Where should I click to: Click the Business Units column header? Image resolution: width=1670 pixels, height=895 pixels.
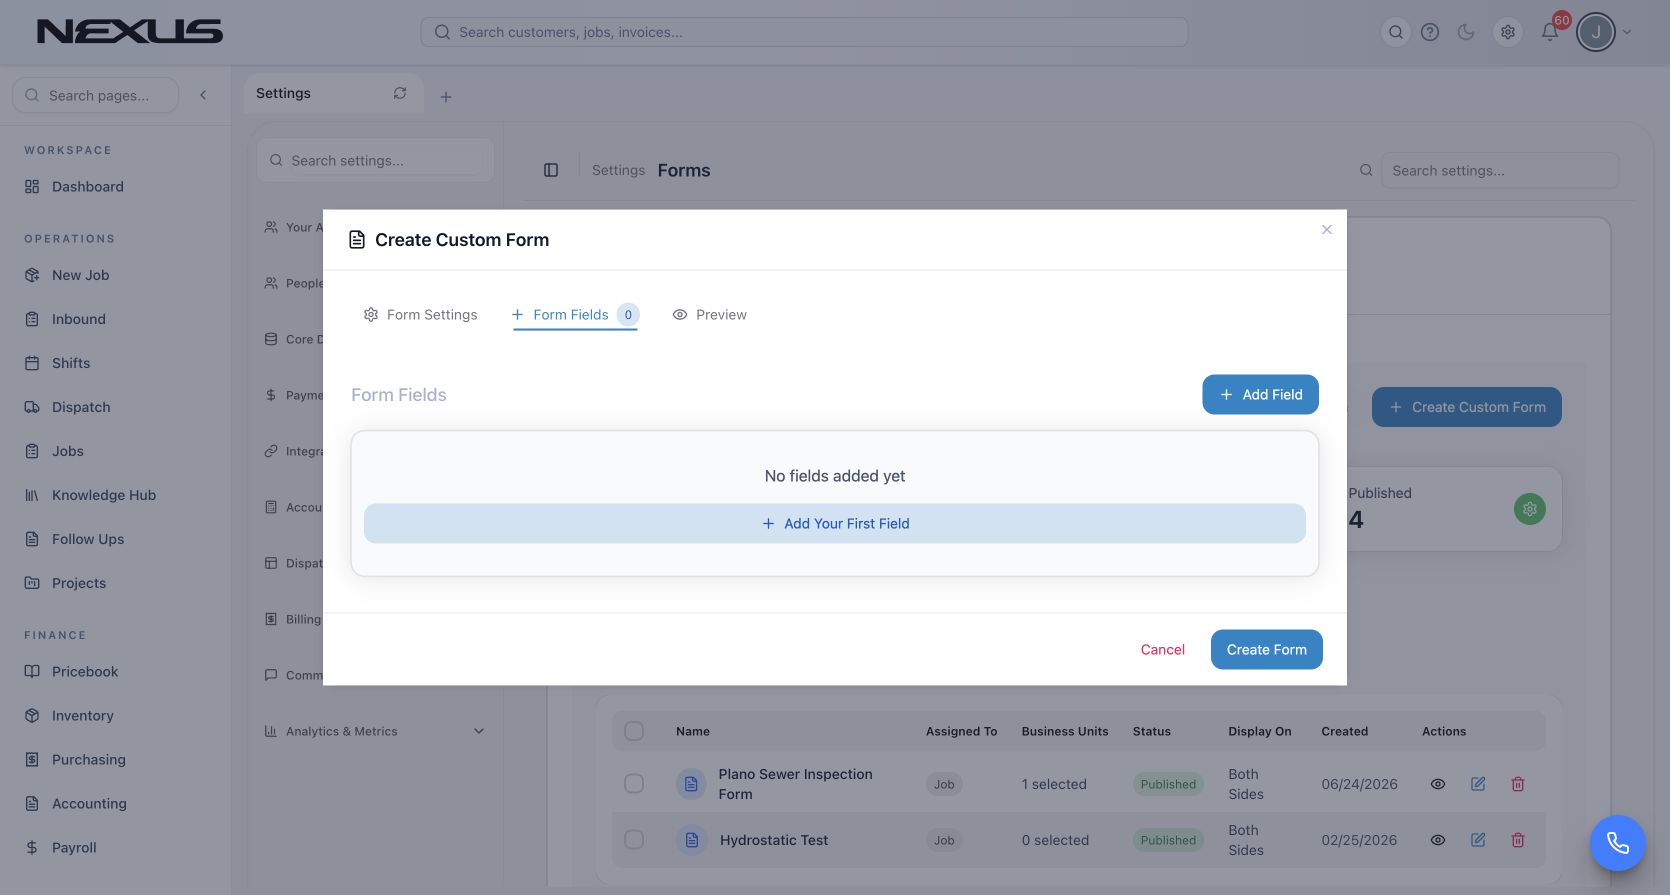(1065, 732)
